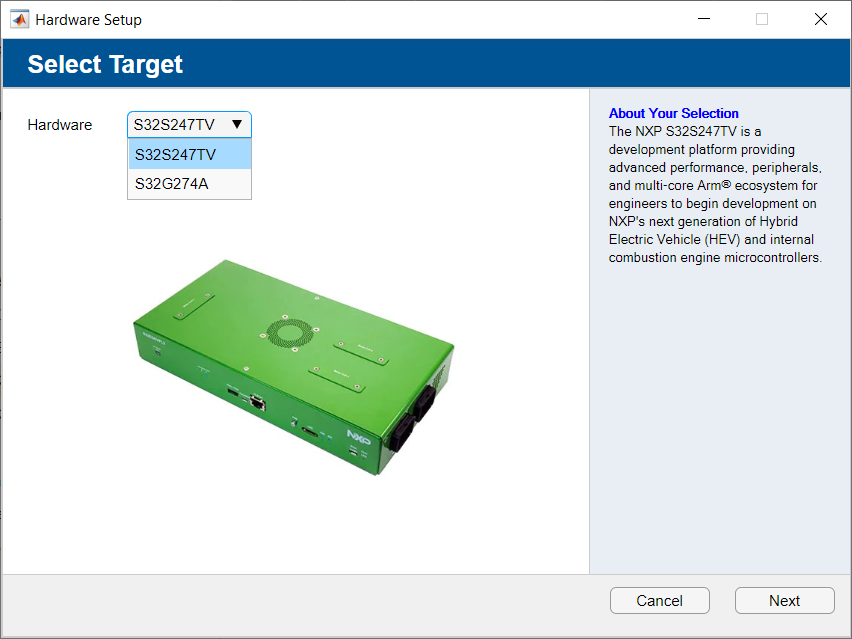This screenshot has width=852, height=639.
Task: Click the Hardware label
Action: [x=60, y=124]
